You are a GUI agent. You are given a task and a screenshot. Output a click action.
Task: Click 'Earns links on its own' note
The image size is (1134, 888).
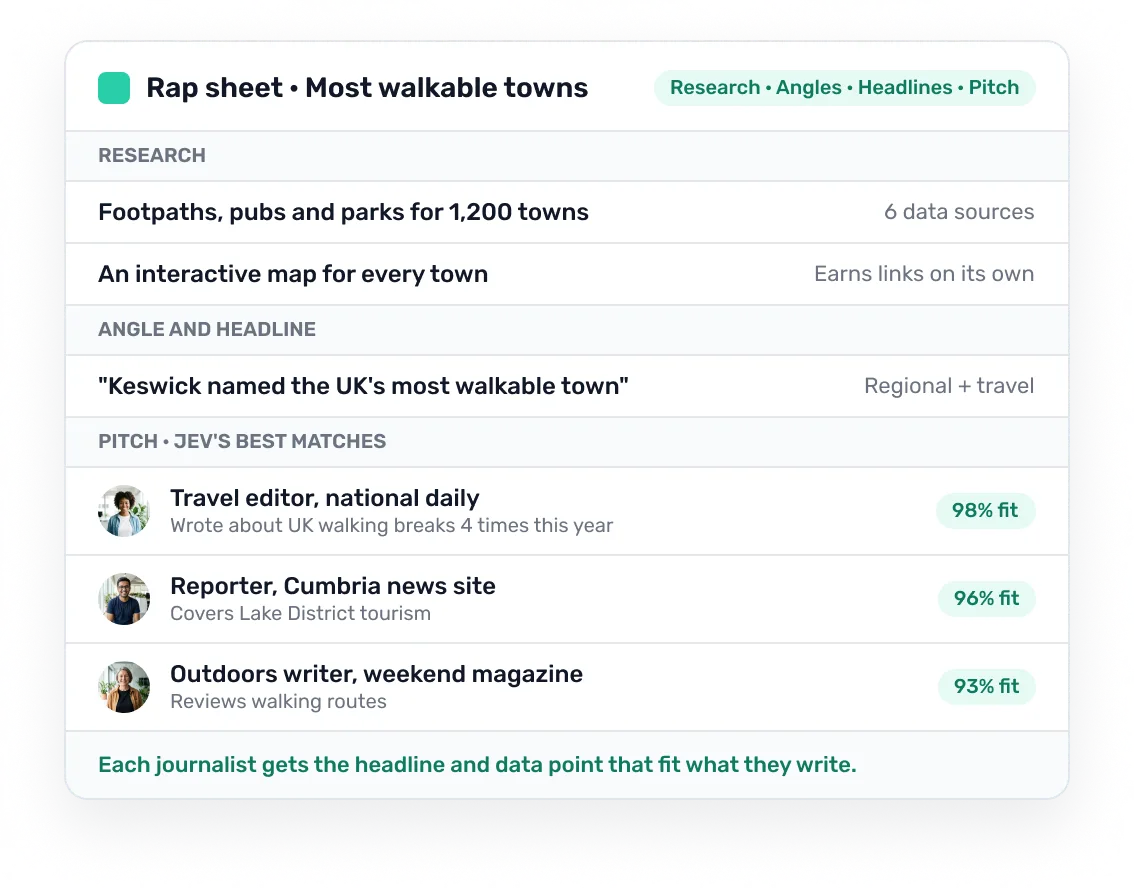[924, 274]
